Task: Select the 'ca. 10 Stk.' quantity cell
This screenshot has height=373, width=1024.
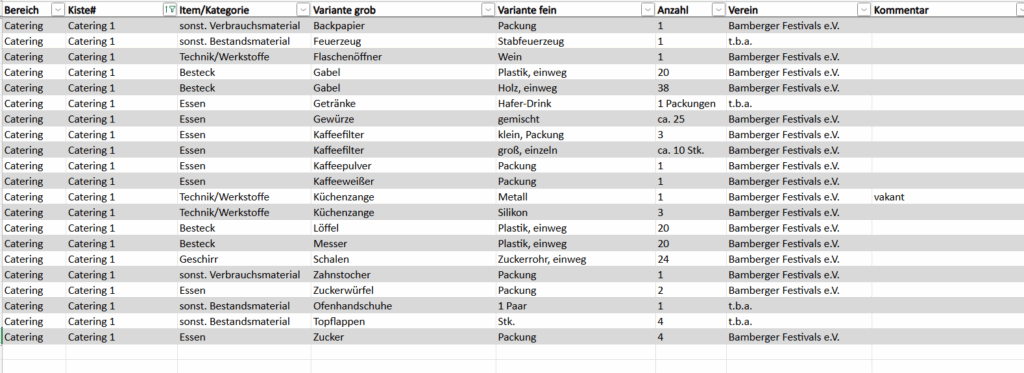Action: (691, 150)
